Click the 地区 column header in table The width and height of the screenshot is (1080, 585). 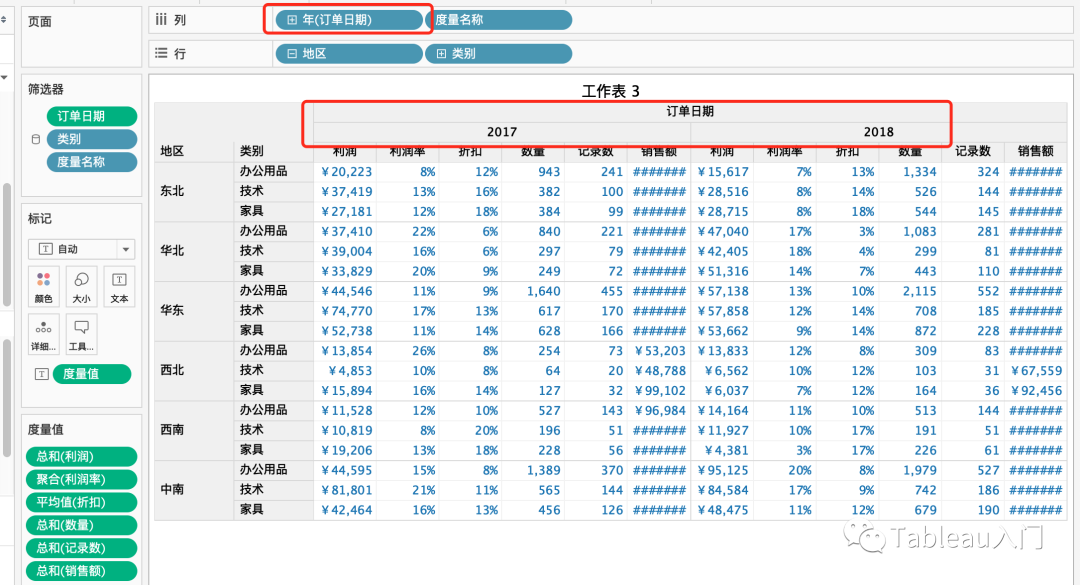(172, 151)
